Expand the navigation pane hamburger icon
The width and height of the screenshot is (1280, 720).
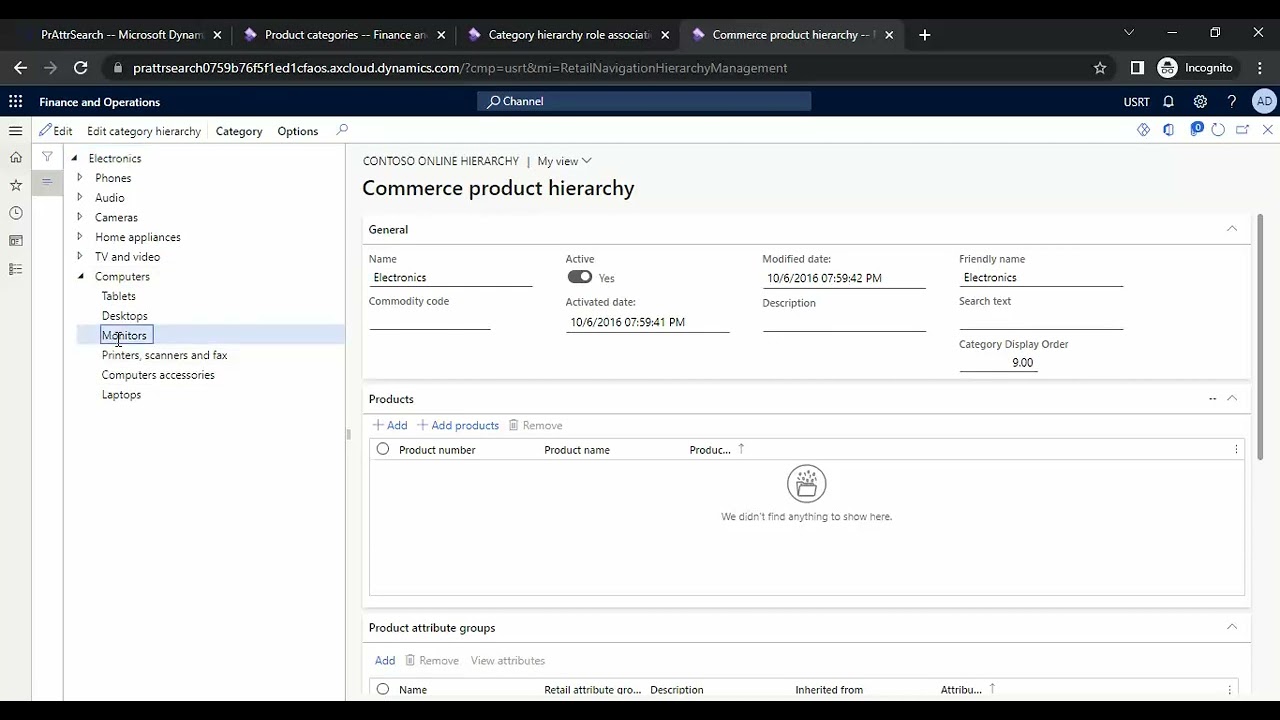pyautogui.click(x=15, y=131)
